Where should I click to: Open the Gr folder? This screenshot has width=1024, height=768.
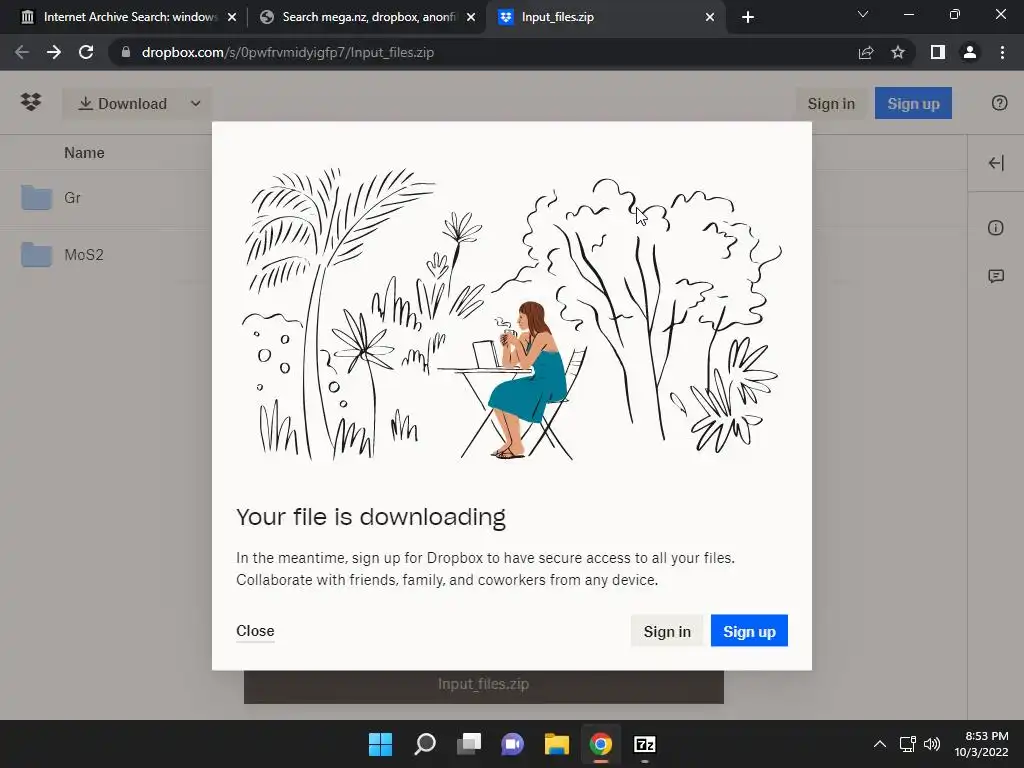pyautogui.click(x=72, y=198)
